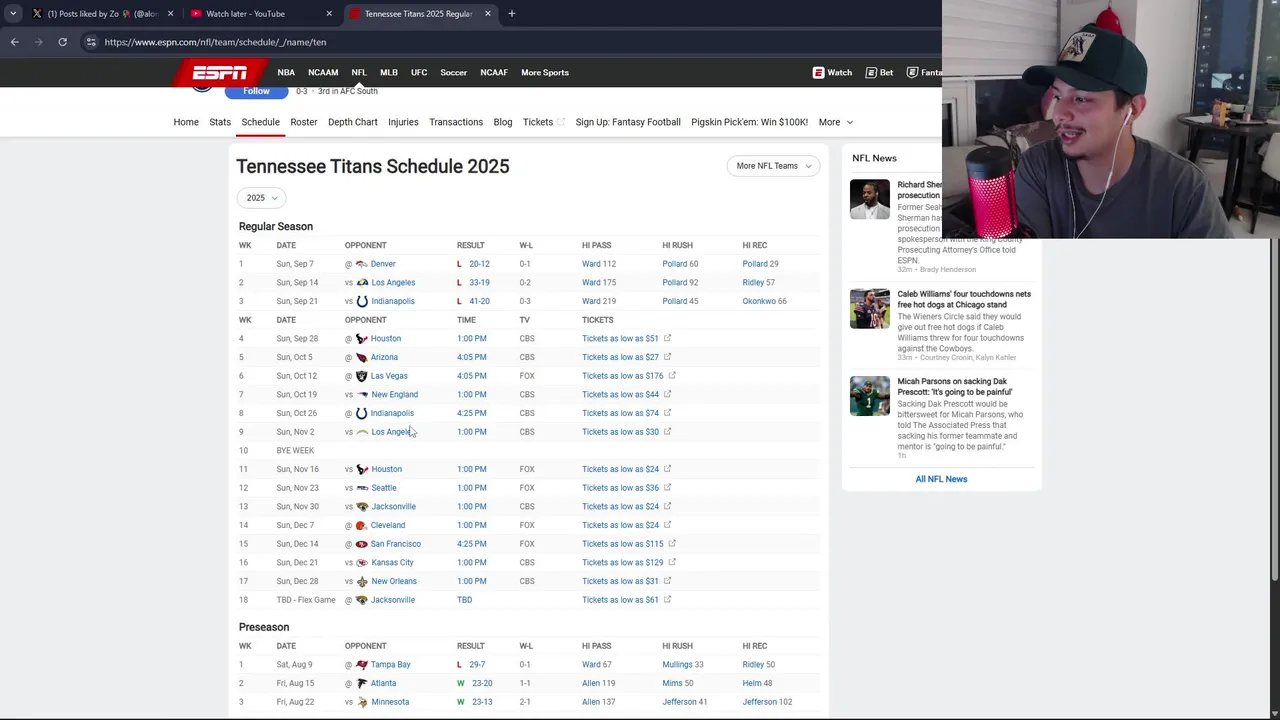Open the Tickets tab link
Image resolution: width=1280 pixels, height=720 pixels.
pos(538,122)
